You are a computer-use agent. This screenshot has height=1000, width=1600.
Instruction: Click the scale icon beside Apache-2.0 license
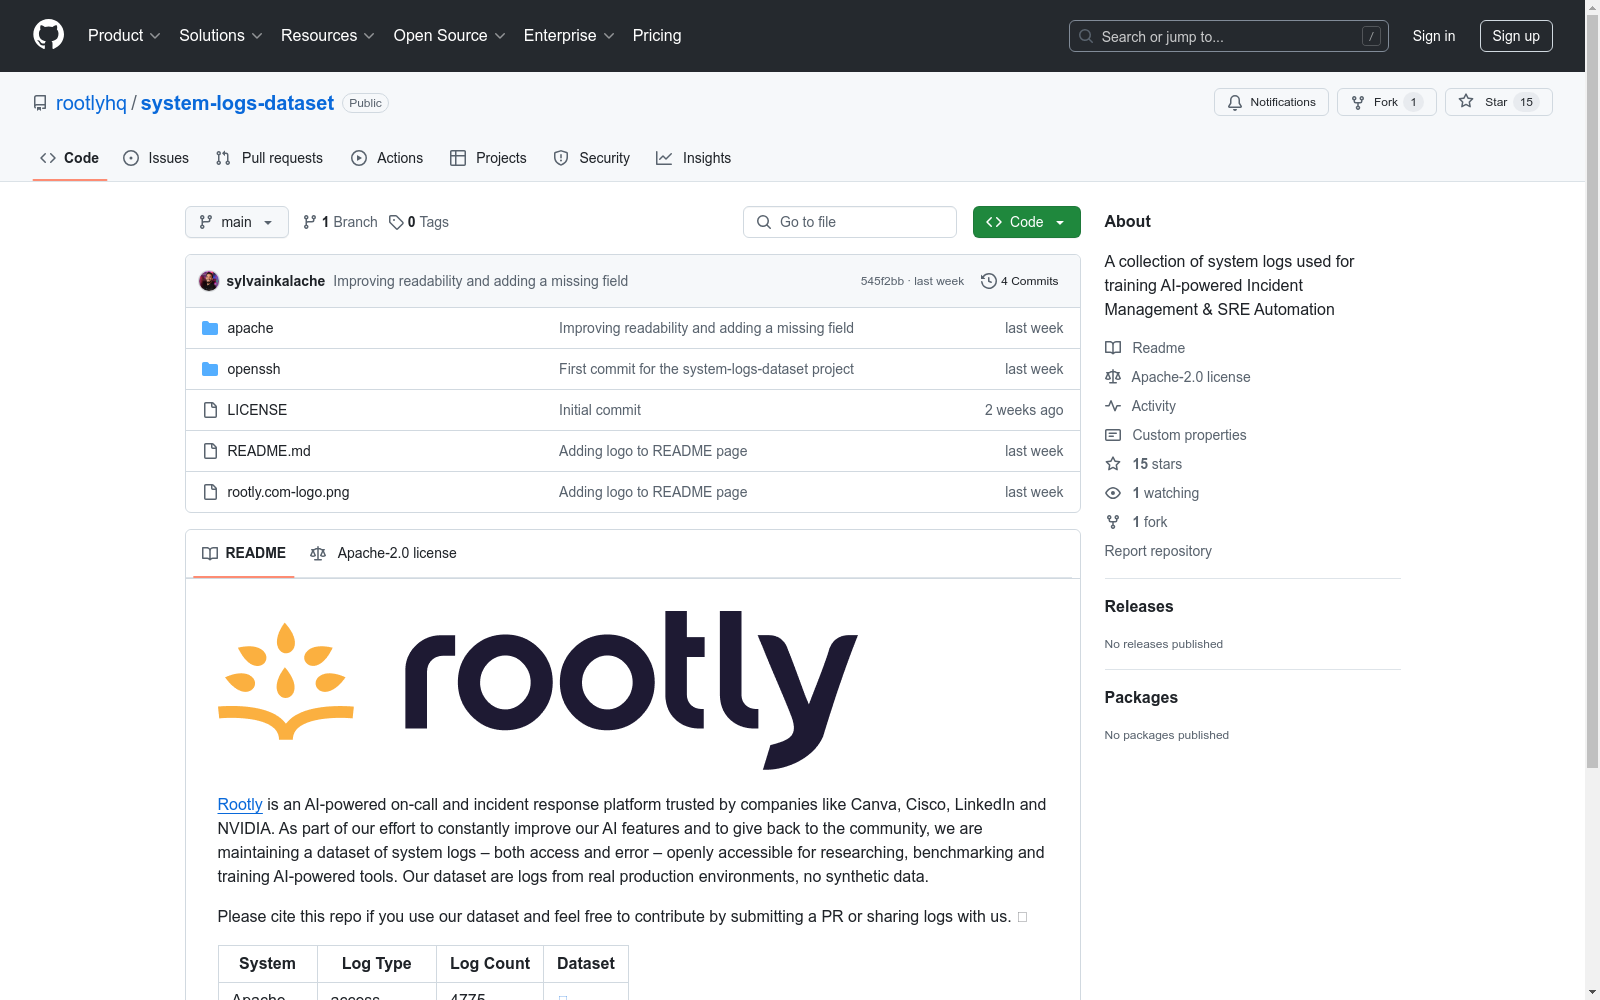(1113, 377)
